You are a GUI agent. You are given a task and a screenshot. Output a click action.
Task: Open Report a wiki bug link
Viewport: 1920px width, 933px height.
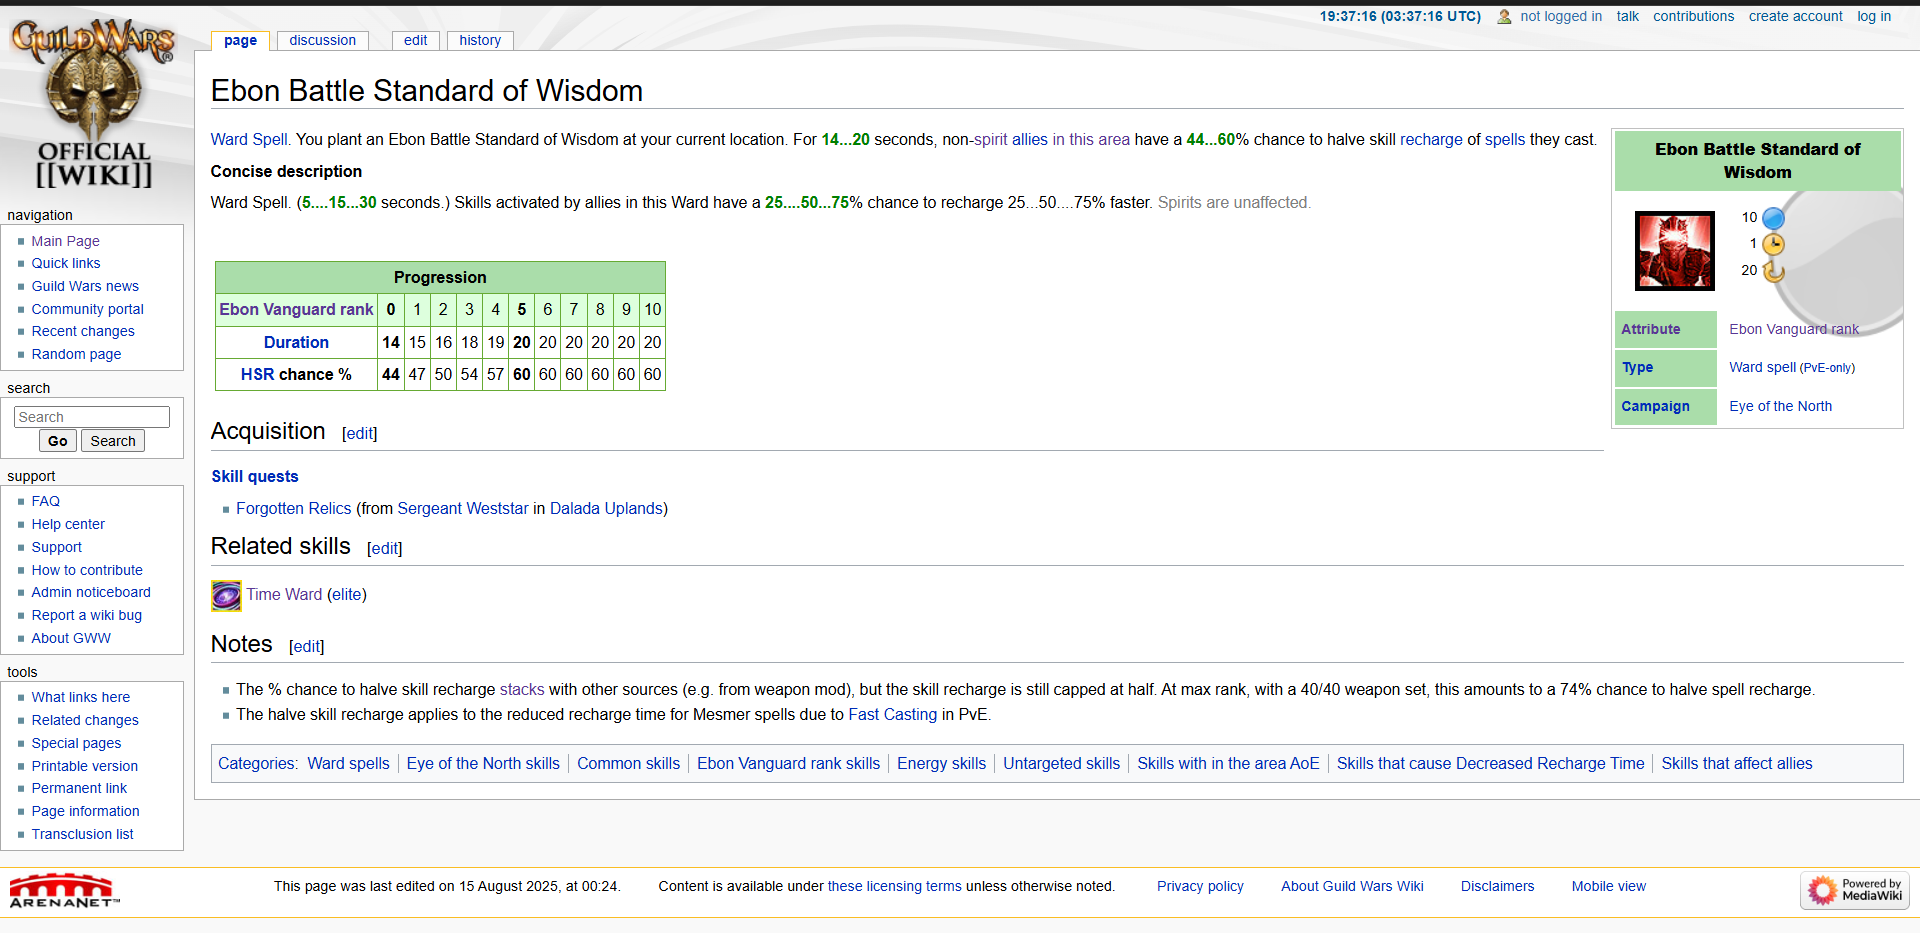coord(87,615)
